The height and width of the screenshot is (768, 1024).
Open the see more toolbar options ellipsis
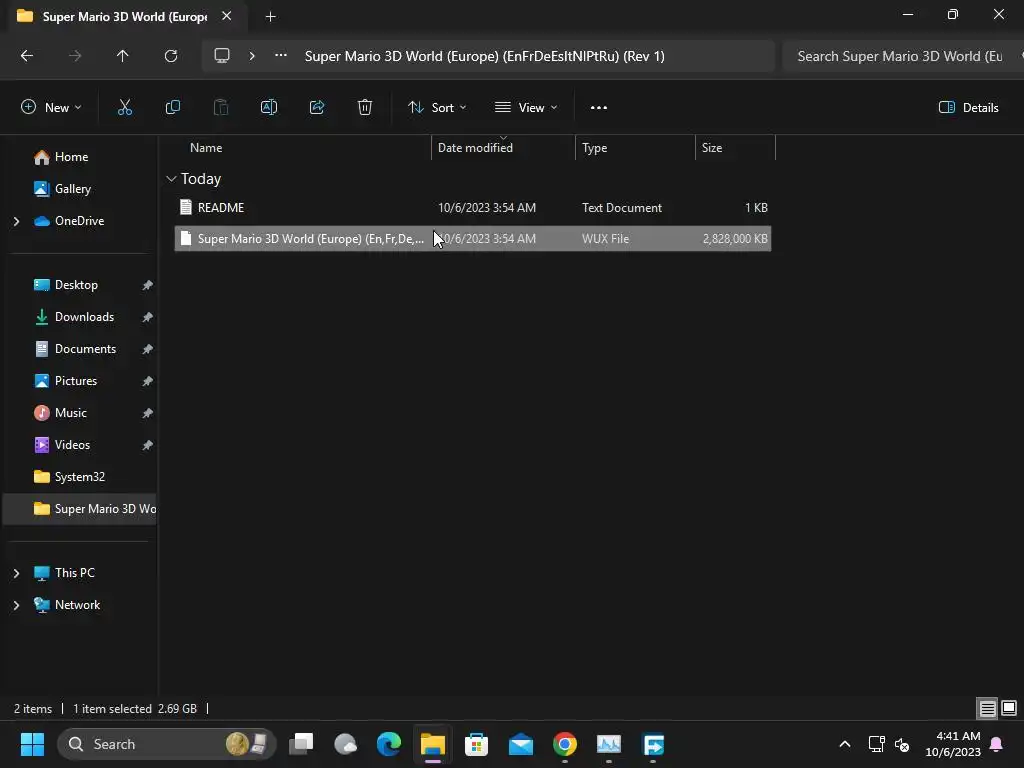point(599,108)
